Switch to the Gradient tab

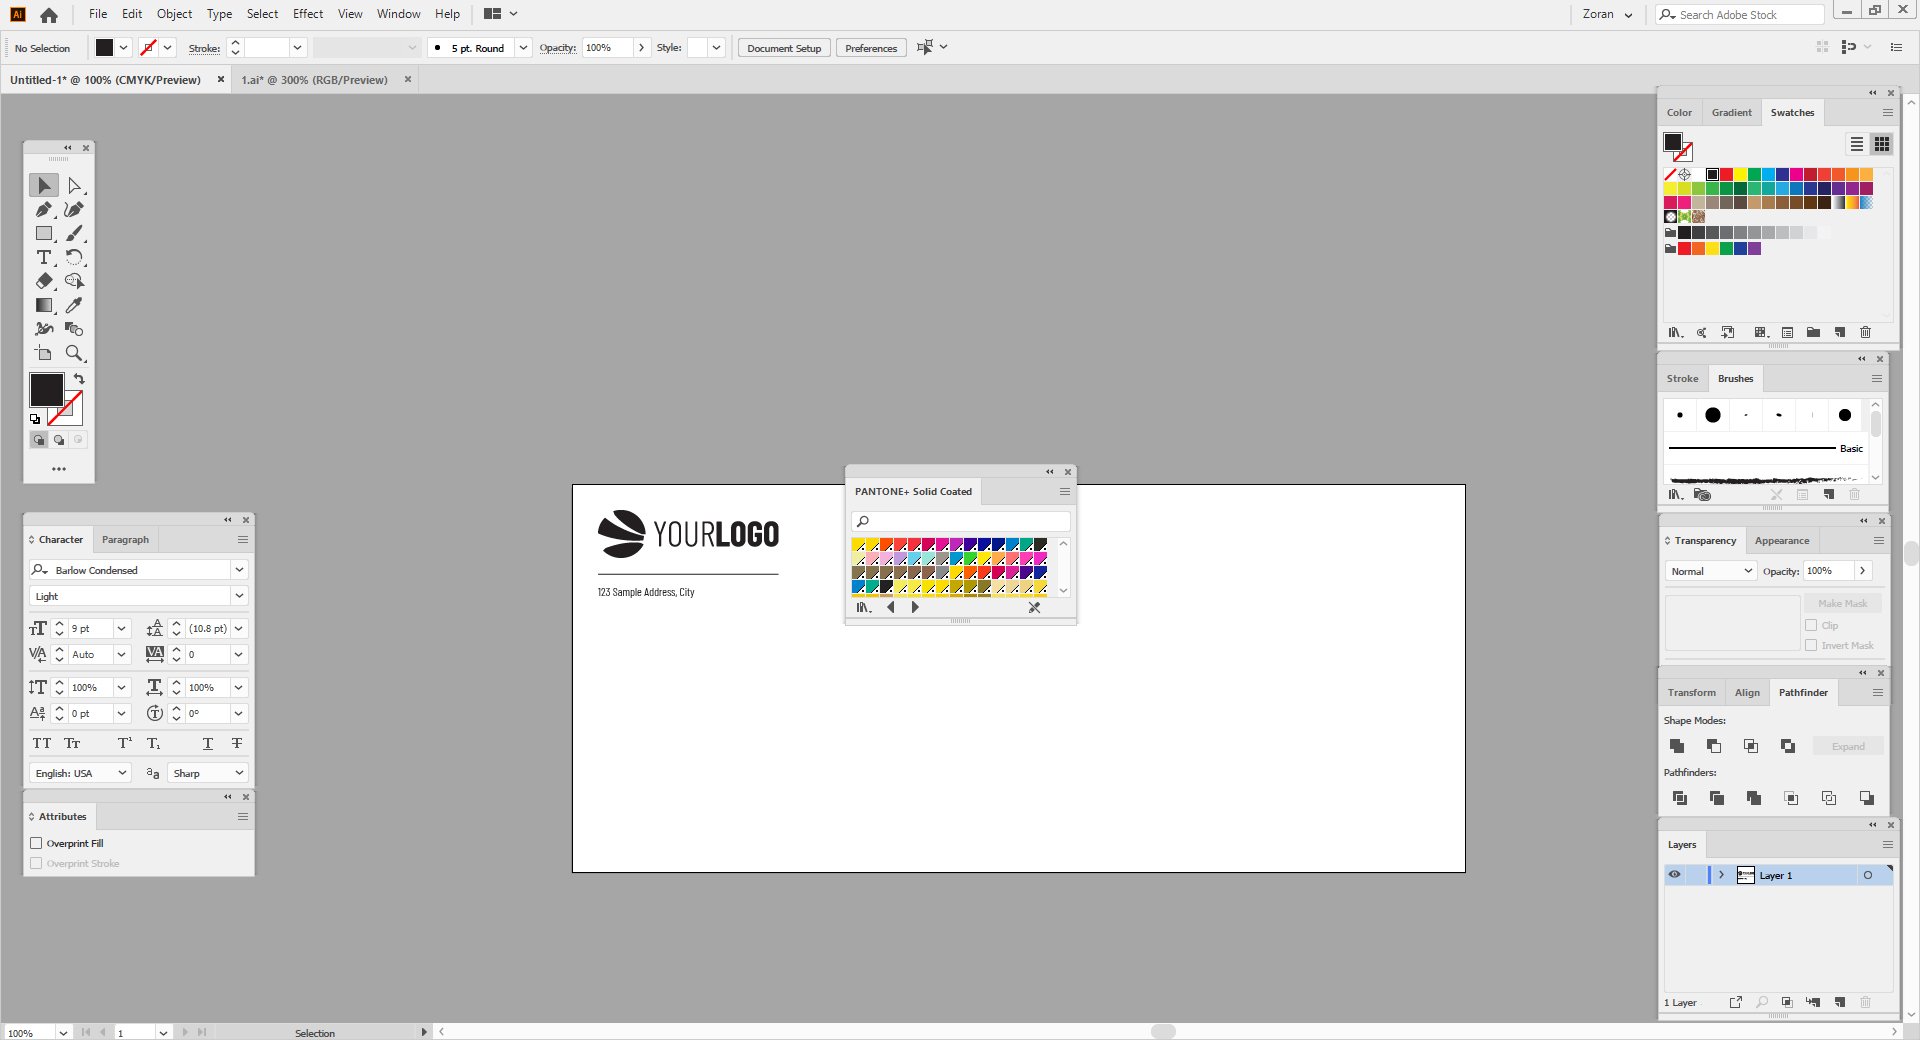(x=1731, y=113)
